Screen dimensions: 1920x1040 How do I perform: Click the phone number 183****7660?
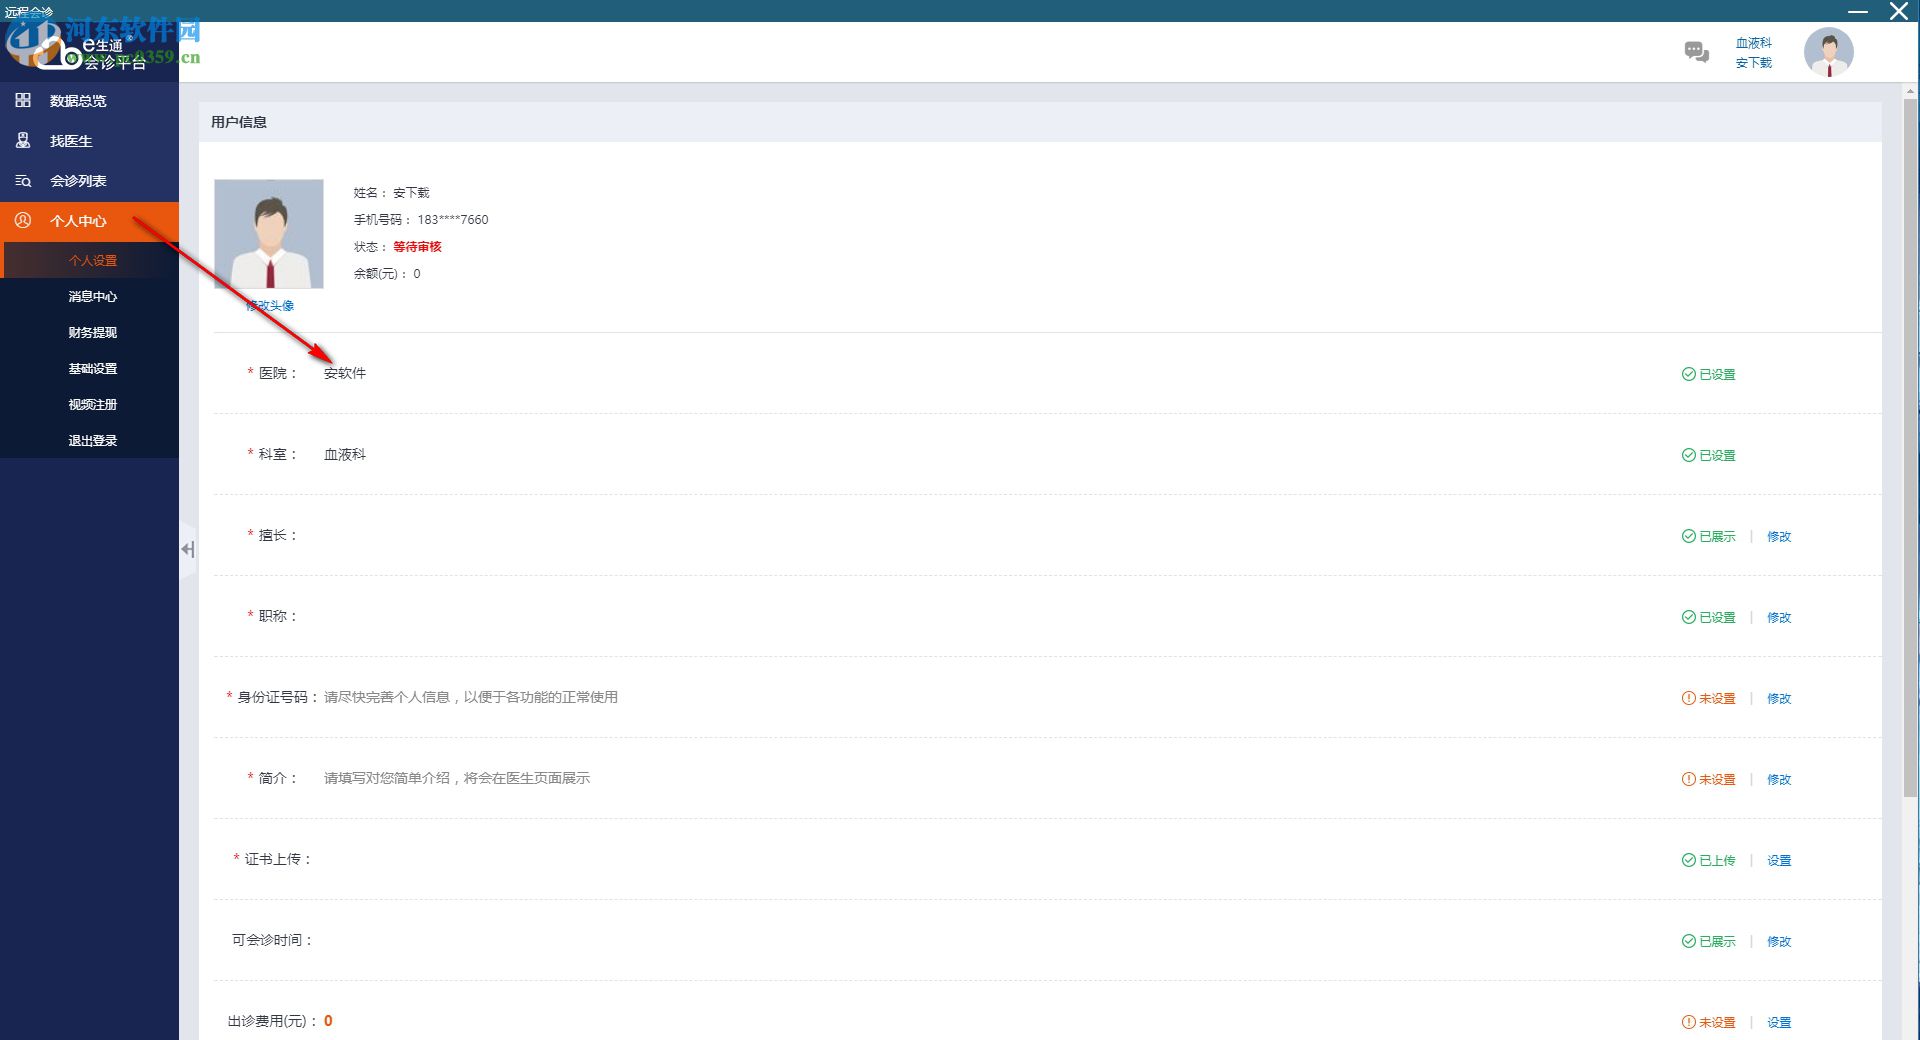pos(453,219)
